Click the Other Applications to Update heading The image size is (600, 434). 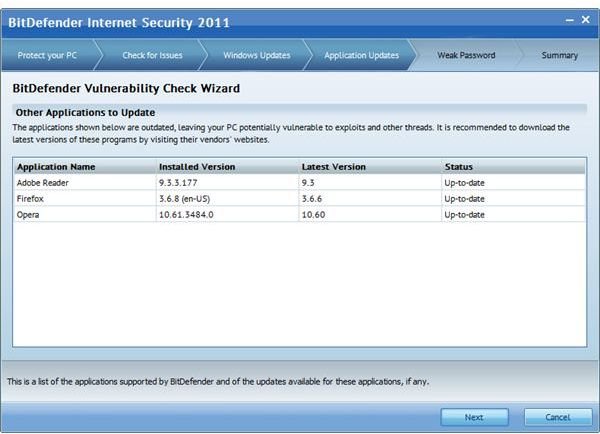pos(85,113)
